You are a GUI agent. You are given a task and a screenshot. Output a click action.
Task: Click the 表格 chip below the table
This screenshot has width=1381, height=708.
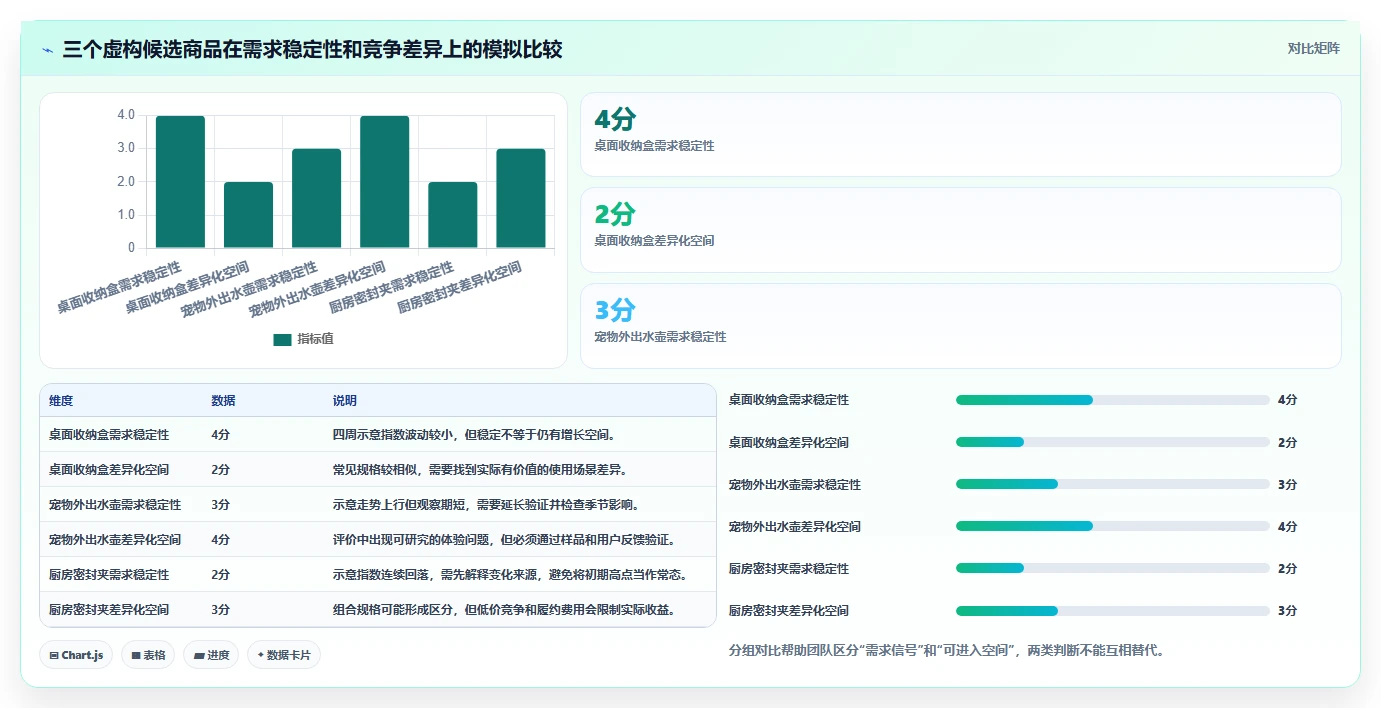148,655
